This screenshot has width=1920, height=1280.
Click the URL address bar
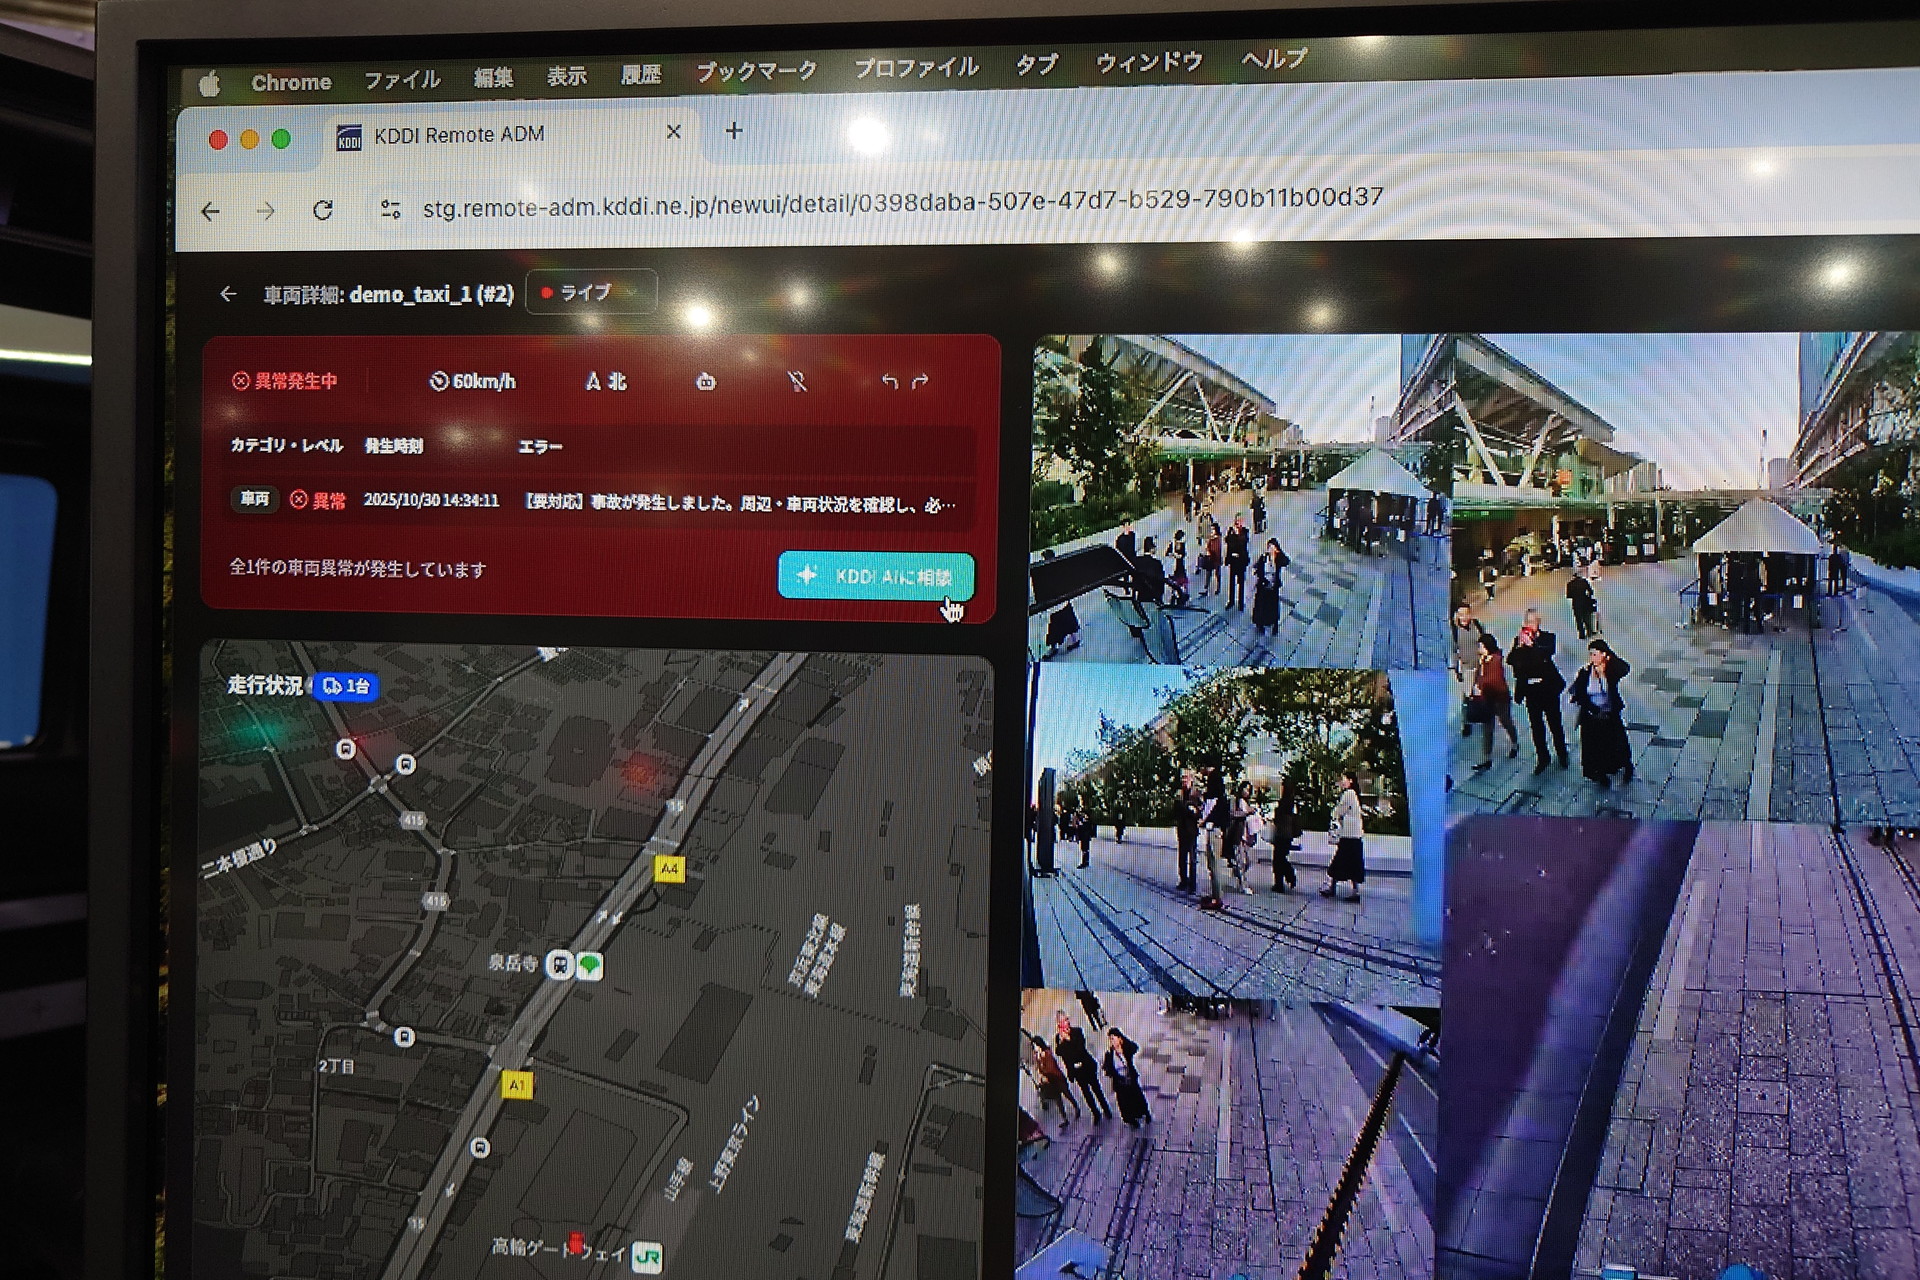(x=900, y=202)
